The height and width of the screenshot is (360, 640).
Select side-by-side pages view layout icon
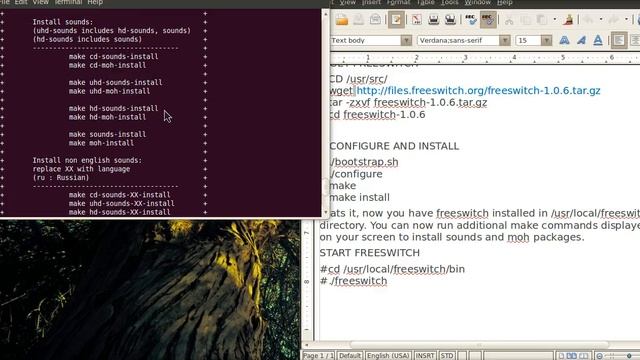(x=573, y=356)
